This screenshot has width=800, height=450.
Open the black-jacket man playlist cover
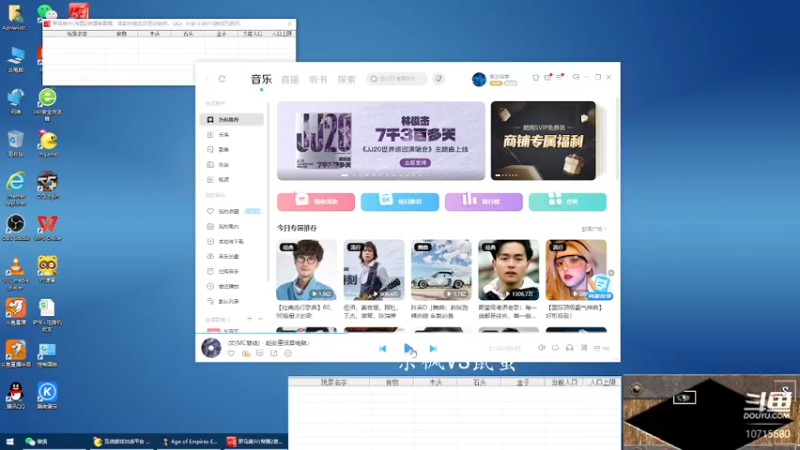[x=509, y=270]
